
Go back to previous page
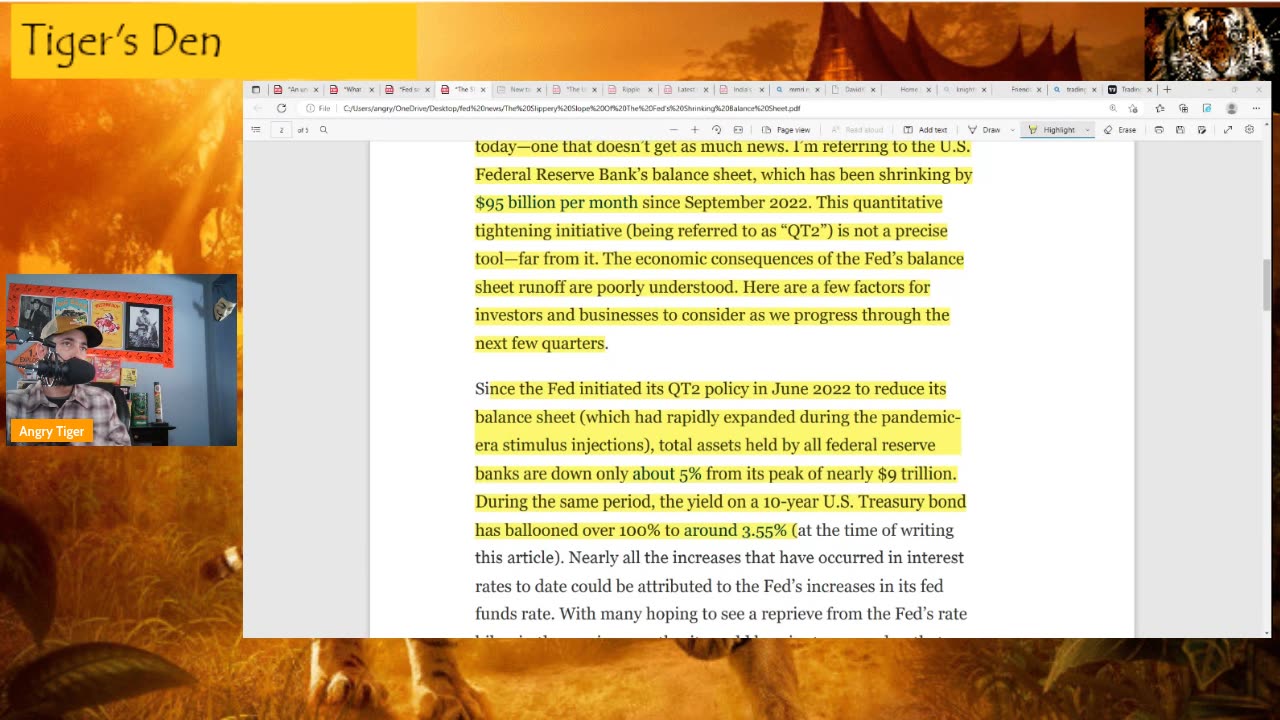(x=258, y=108)
